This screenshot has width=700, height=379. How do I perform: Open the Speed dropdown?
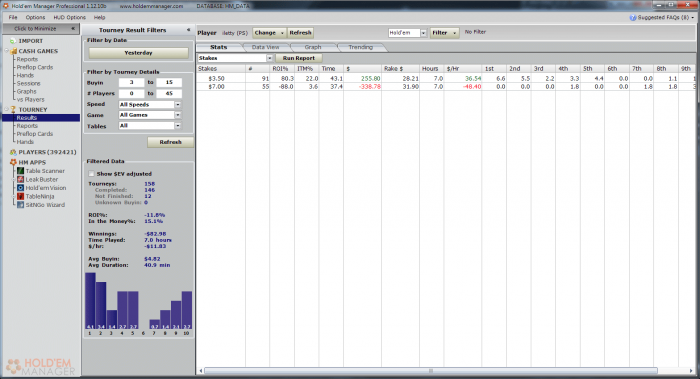pos(178,104)
